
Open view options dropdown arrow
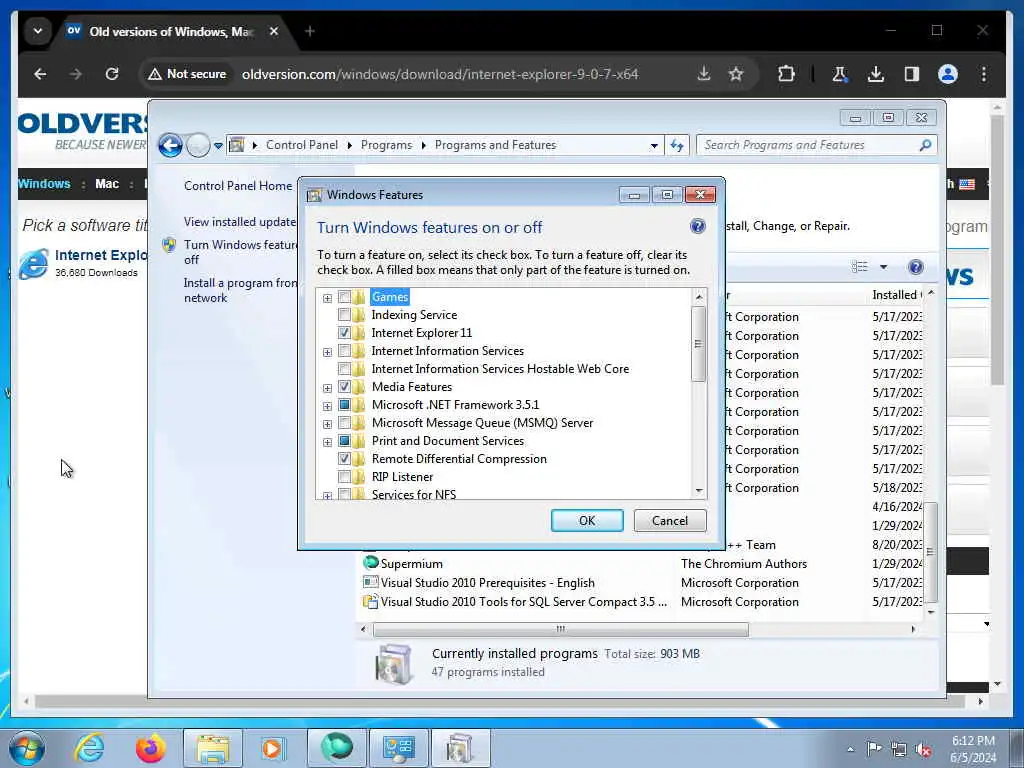tap(883, 266)
